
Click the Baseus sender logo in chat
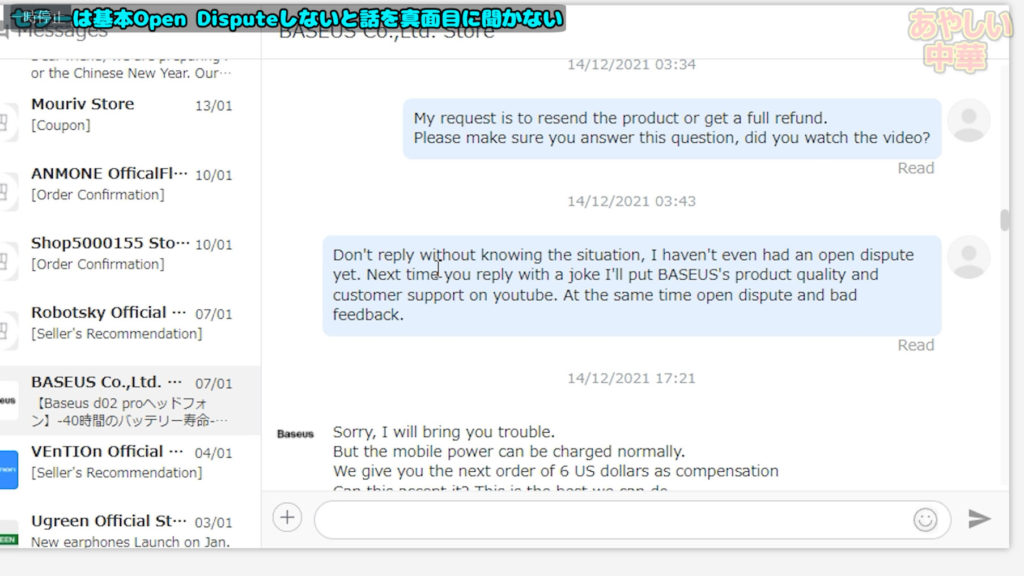(295, 434)
